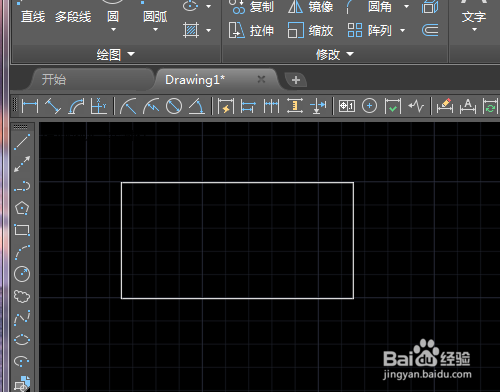This screenshot has height=392, width=500.
Task: Click the 圆角 fillet command
Action: coord(369,7)
